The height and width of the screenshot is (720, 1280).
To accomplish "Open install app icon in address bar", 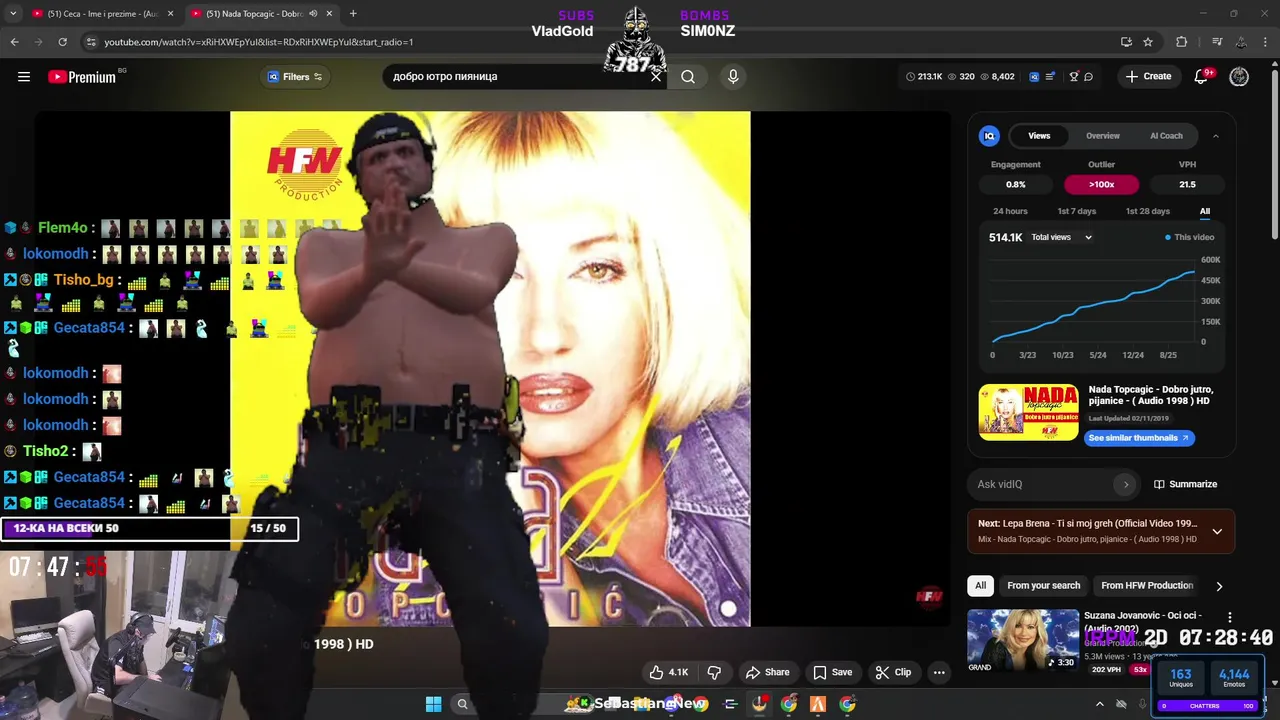I will (x=1126, y=42).
